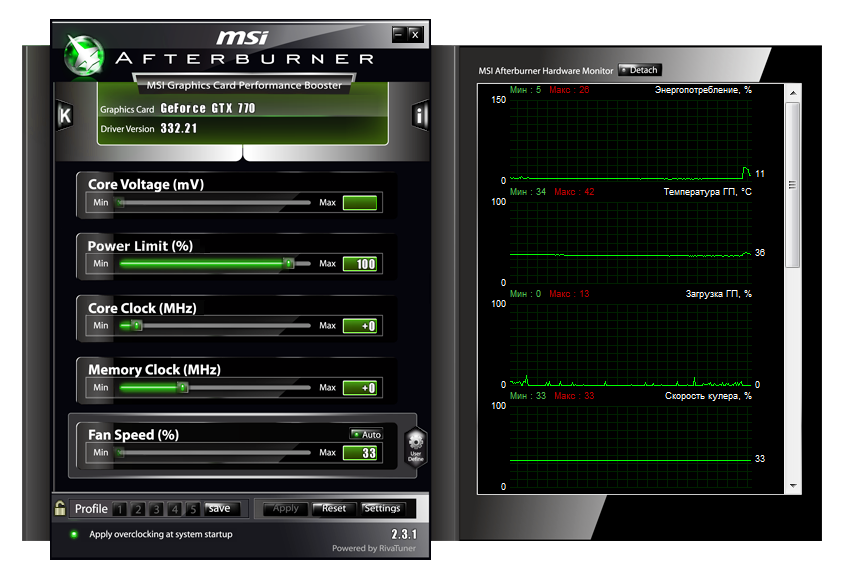Save the current profile
Screen dimensions: 843x570
tap(222, 509)
